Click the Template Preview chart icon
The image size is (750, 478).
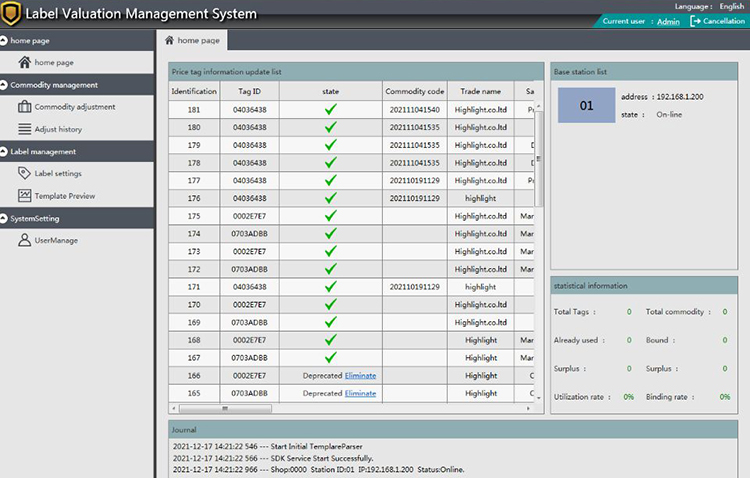click(x=25, y=195)
